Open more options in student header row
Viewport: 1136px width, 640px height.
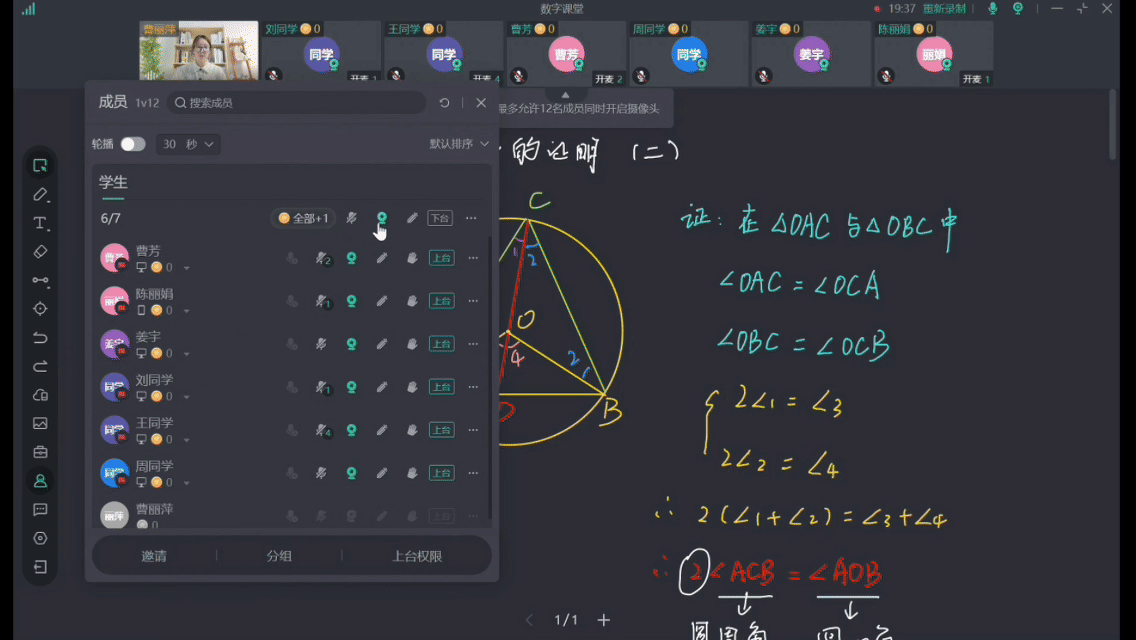tap(471, 217)
